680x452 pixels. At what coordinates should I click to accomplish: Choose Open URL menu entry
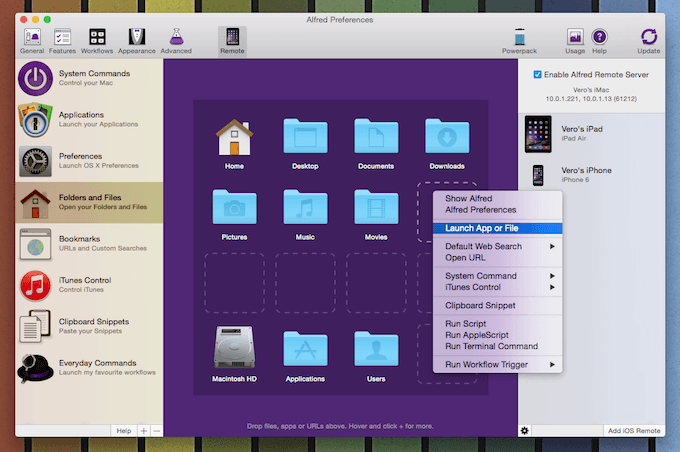click(497, 258)
